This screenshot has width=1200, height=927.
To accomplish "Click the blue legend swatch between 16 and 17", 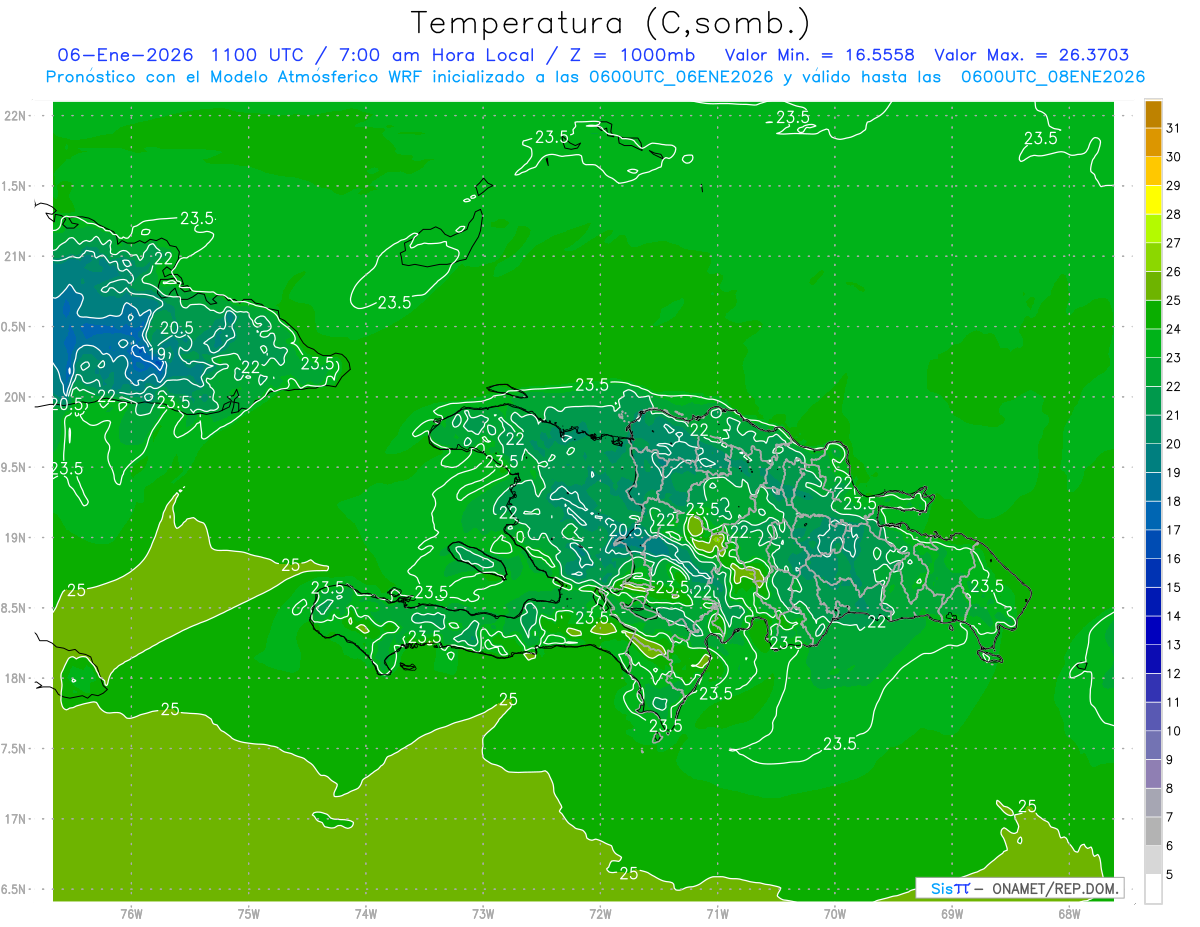I will click(1153, 544).
